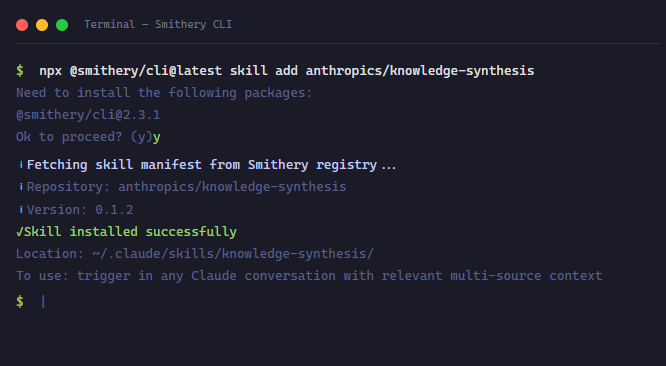Click the Terminal – Smithery CLI title
Viewport: 666px width, 366px height.
(158, 25)
